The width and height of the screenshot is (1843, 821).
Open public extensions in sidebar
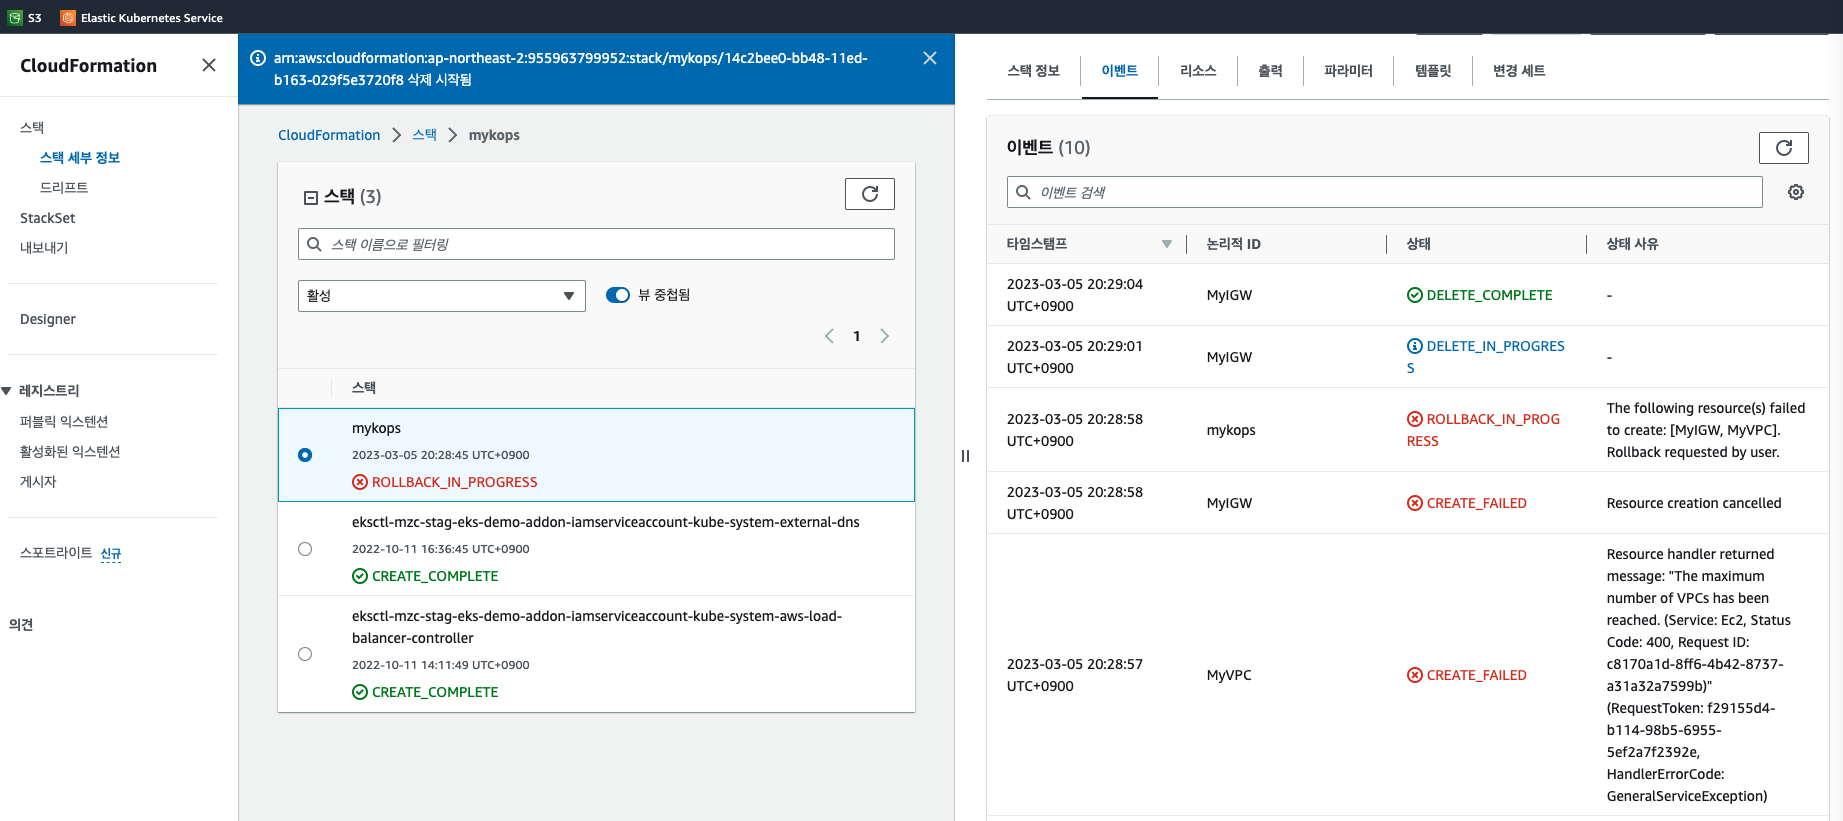pyautogui.click(x=64, y=422)
